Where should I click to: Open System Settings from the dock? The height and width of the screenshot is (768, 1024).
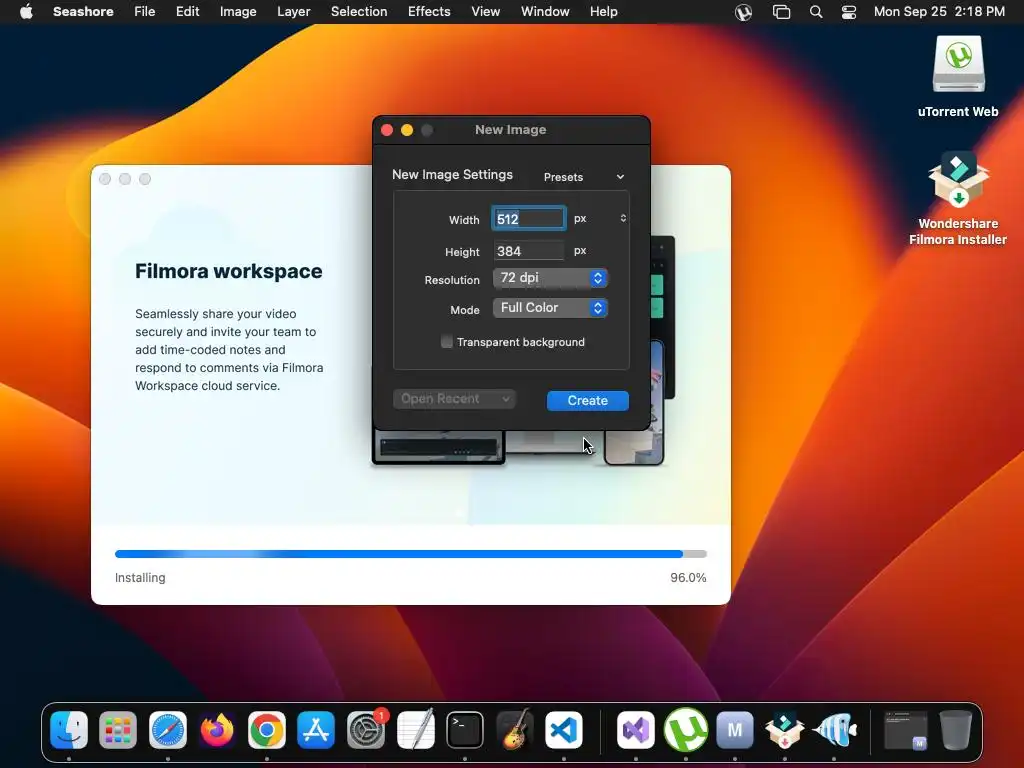point(366,729)
